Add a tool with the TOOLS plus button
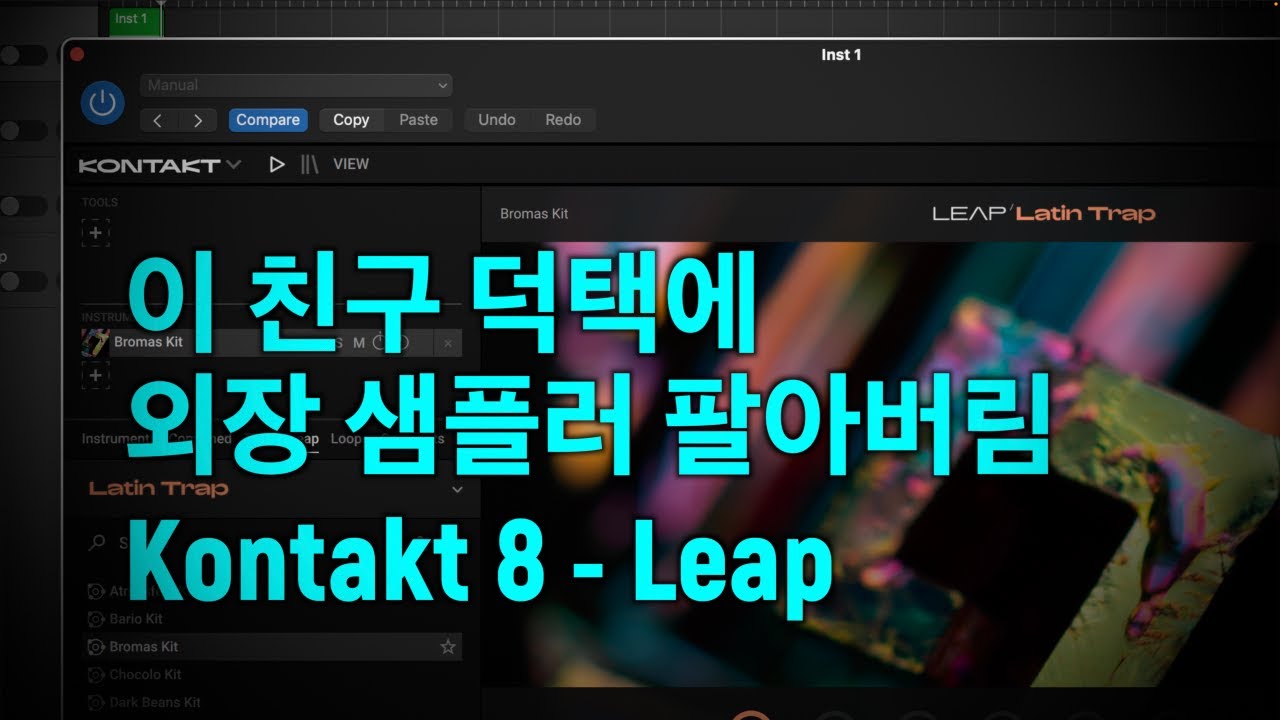The image size is (1280, 720). pyautogui.click(x=95, y=233)
